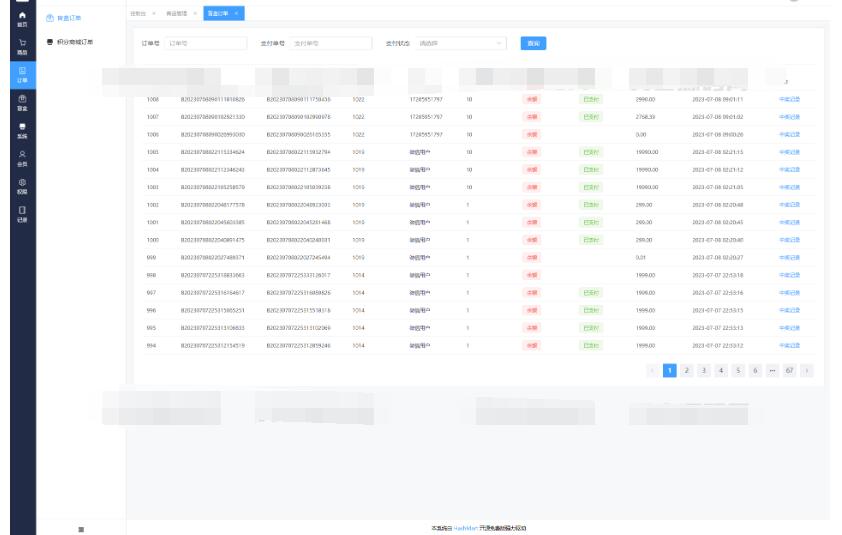
Task: Jump to page 67 in pagination
Action: [x=789, y=370]
